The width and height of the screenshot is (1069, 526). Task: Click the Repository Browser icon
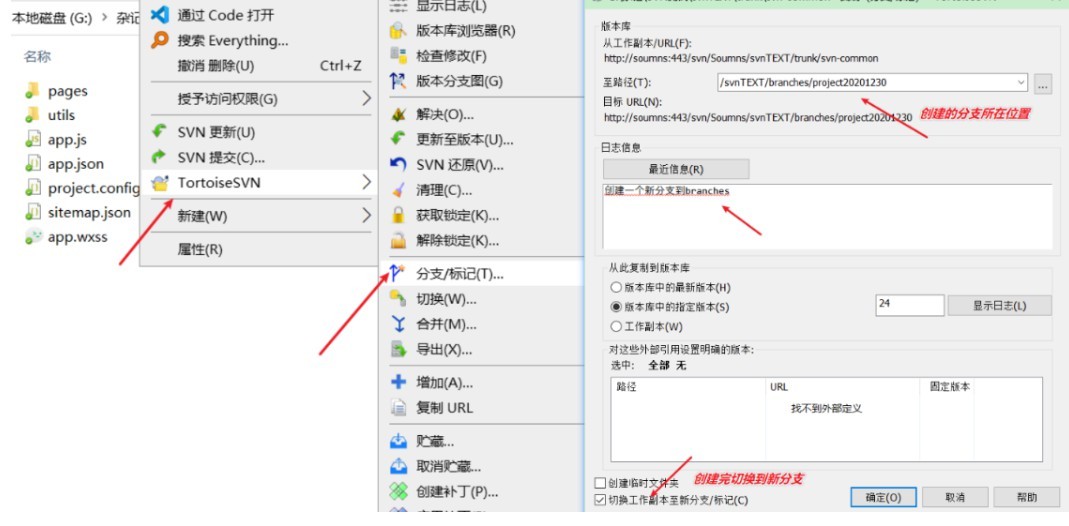click(x=397, y=31)
